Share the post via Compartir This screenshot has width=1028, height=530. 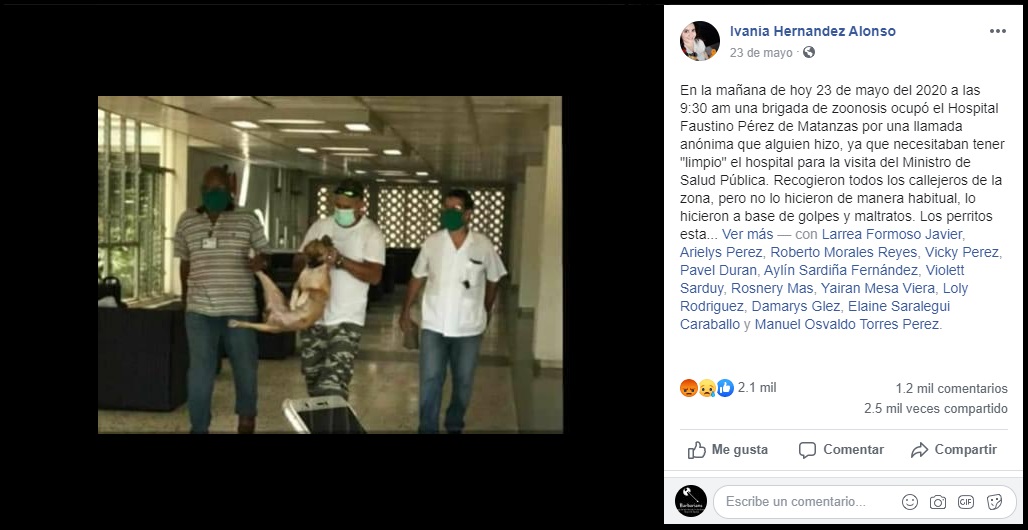pos(954,450)
